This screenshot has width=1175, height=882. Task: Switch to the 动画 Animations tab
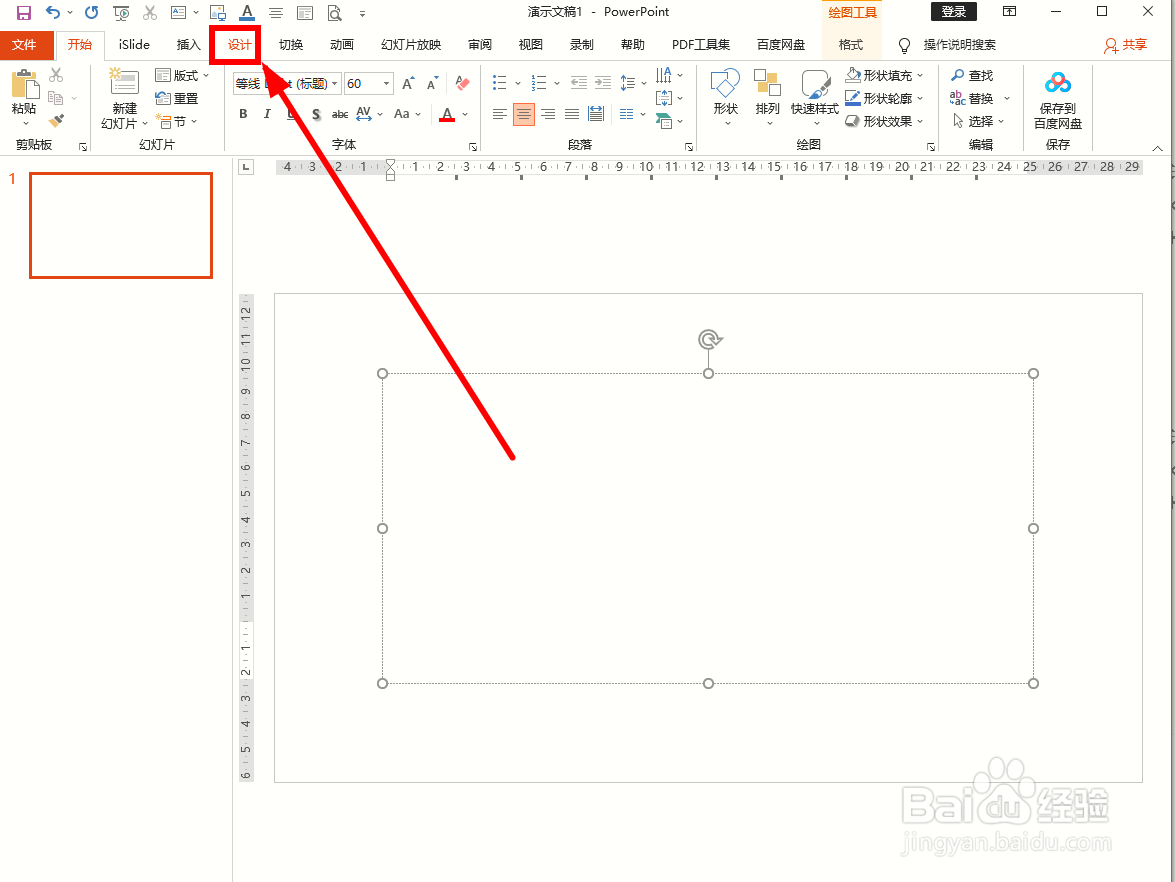coord(342,45)
